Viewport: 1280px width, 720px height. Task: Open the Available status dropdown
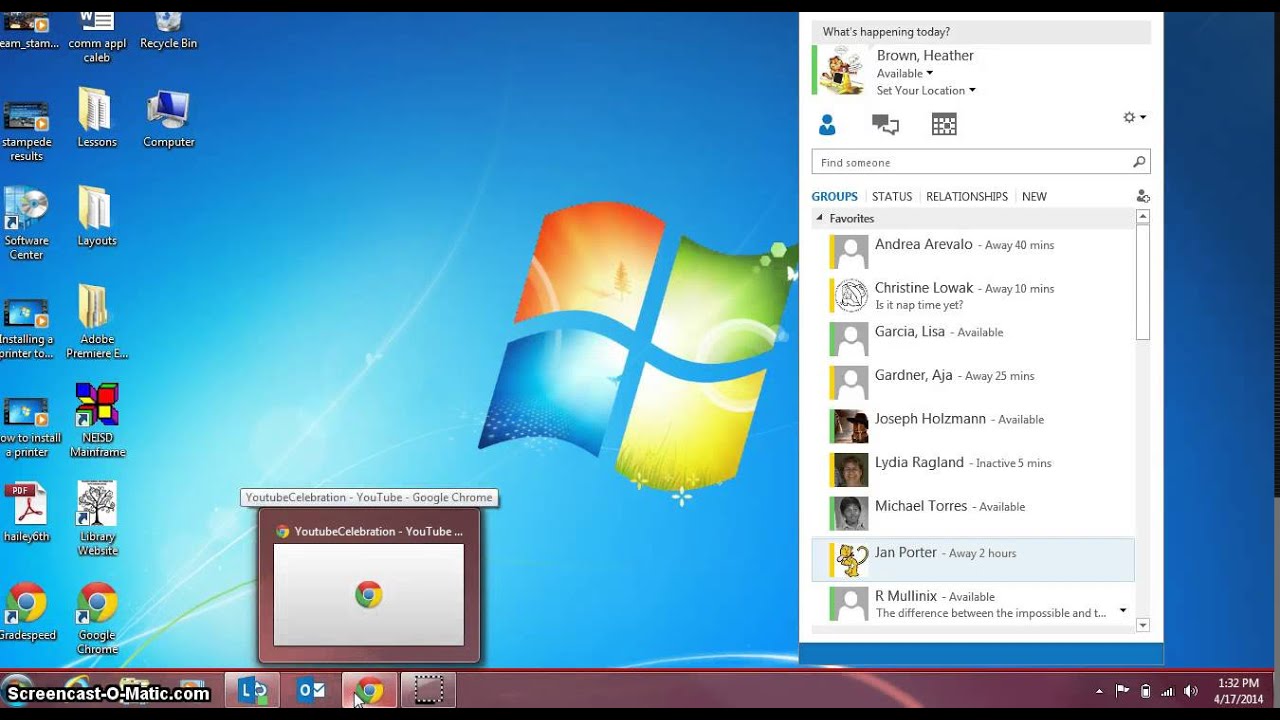pyautogui.click(x=905, y=73)
